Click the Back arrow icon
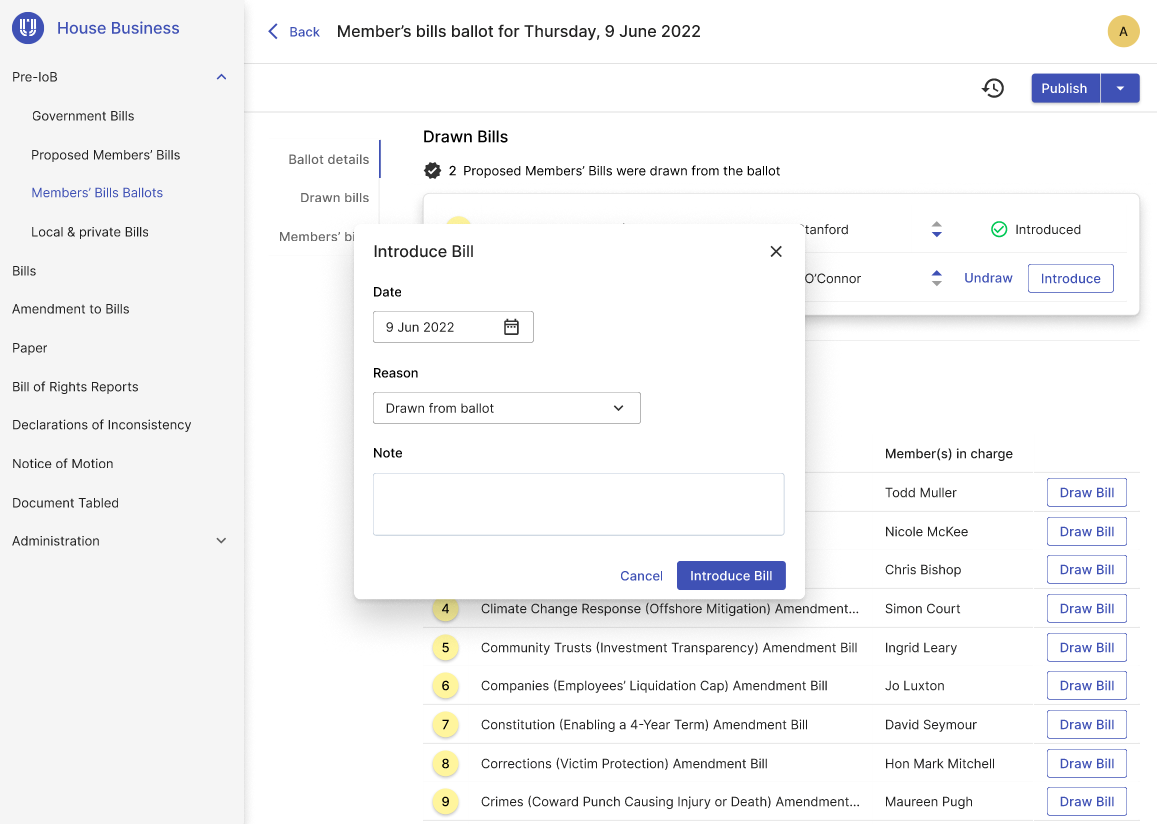 273,31
